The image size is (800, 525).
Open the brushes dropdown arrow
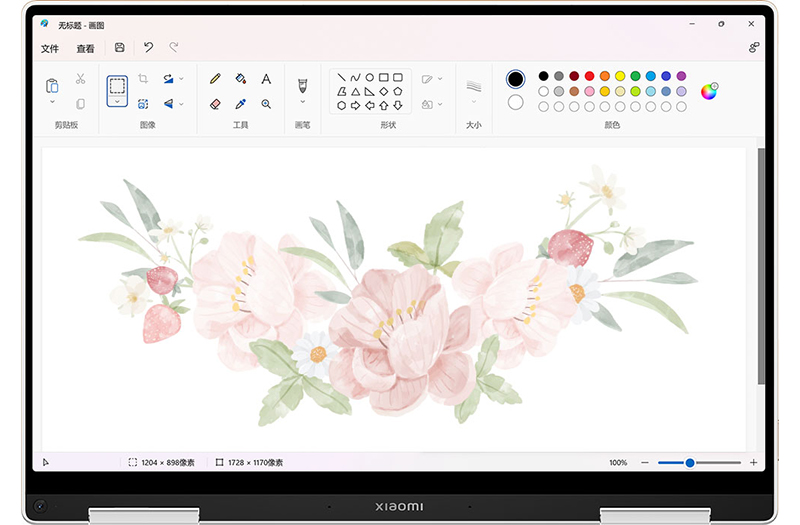302,101
